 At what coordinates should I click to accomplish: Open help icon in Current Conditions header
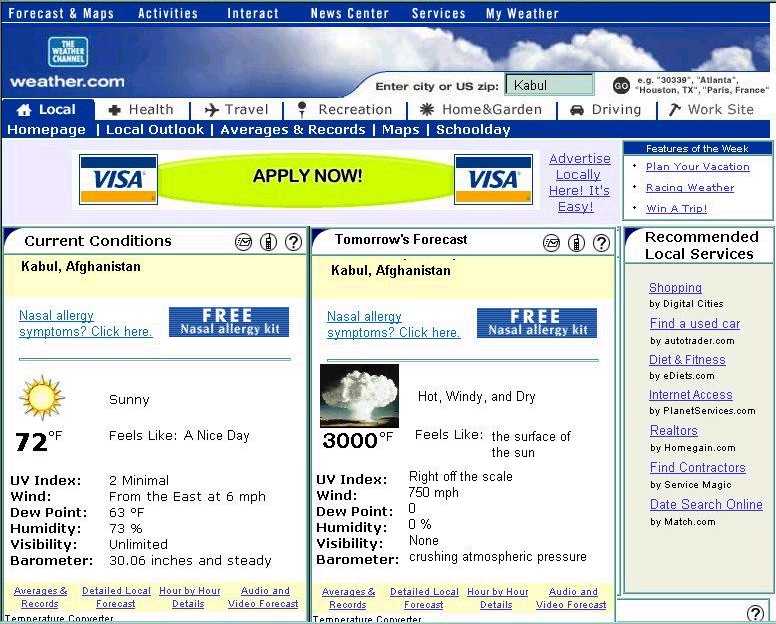(x=293, y=242)
